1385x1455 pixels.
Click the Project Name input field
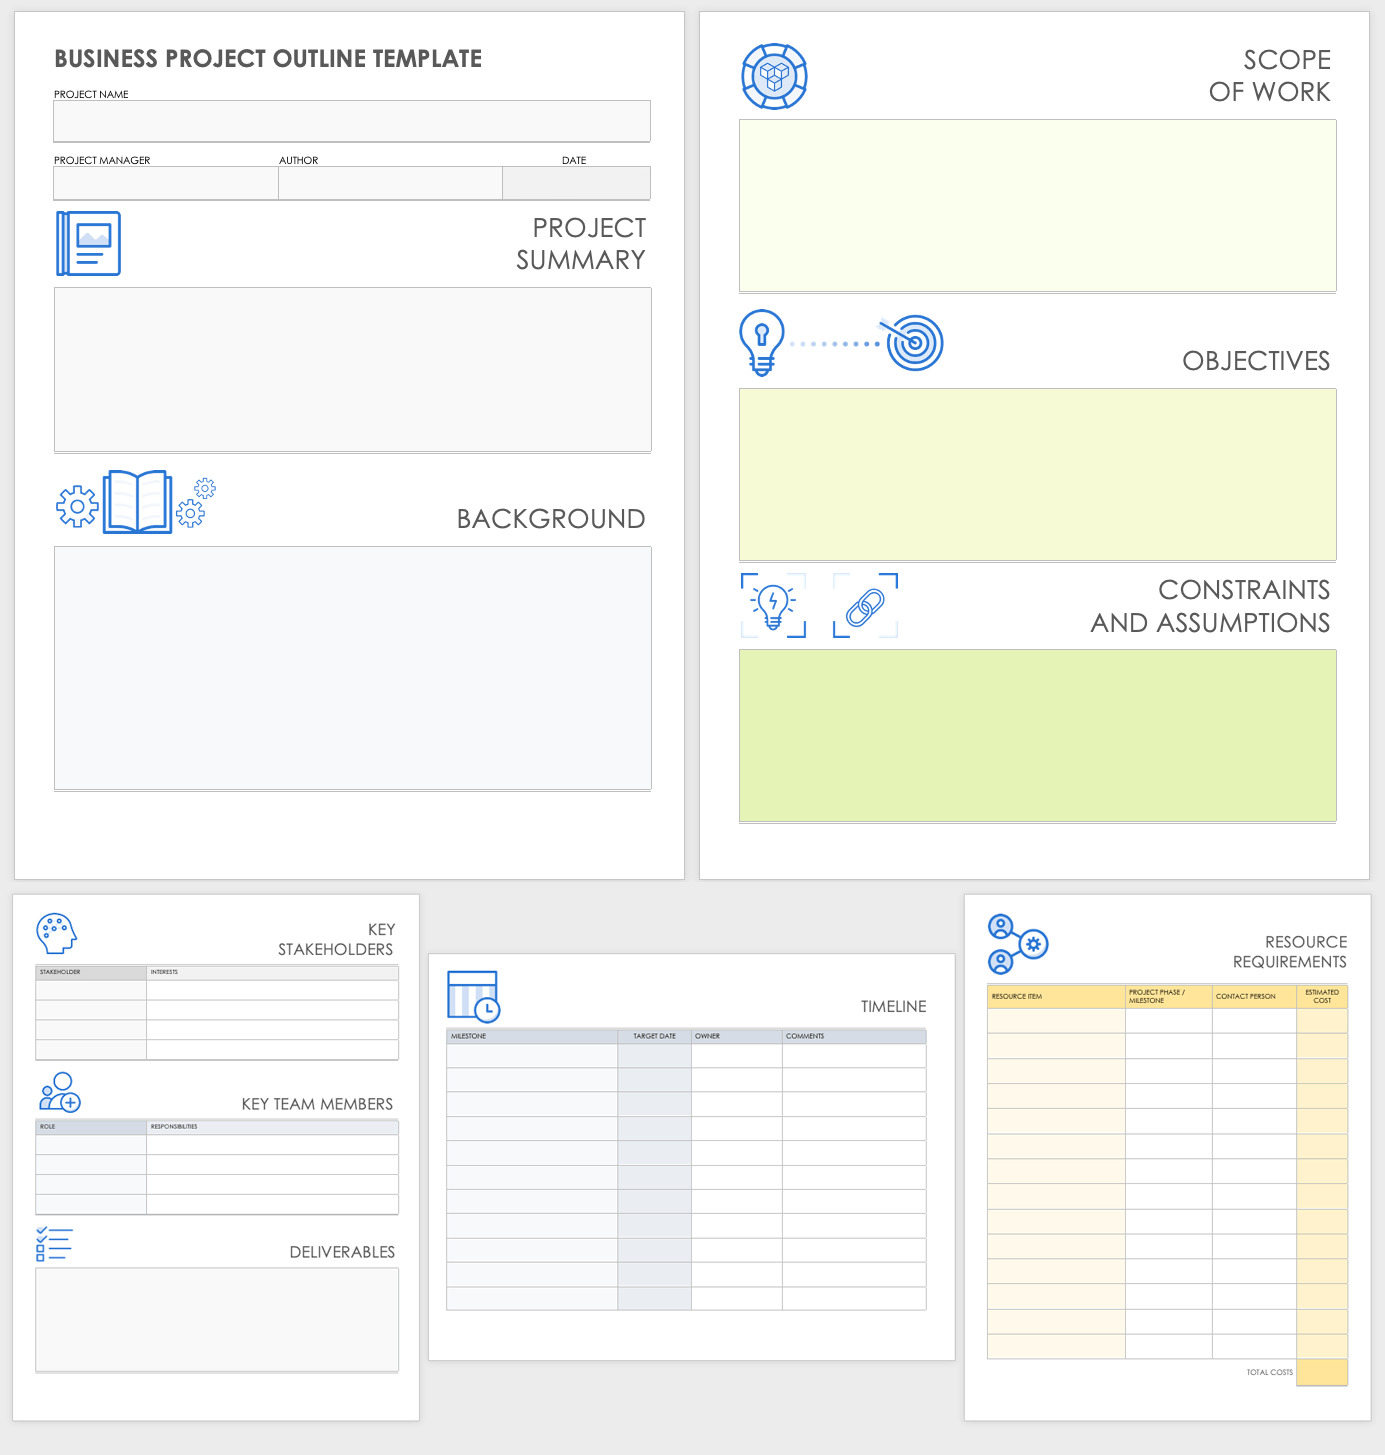352,121
